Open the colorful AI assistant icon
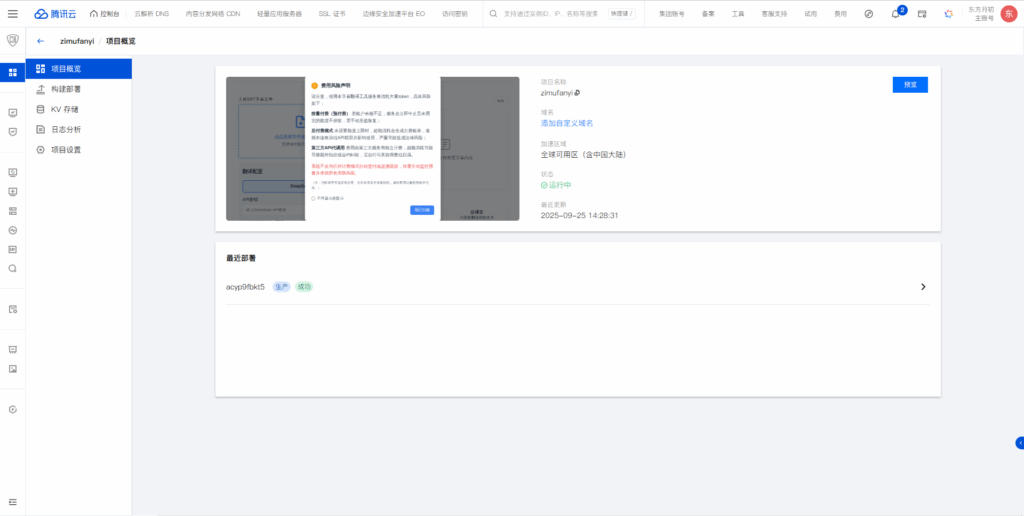Screen dimensions: 1024x516 pos(948,14)
